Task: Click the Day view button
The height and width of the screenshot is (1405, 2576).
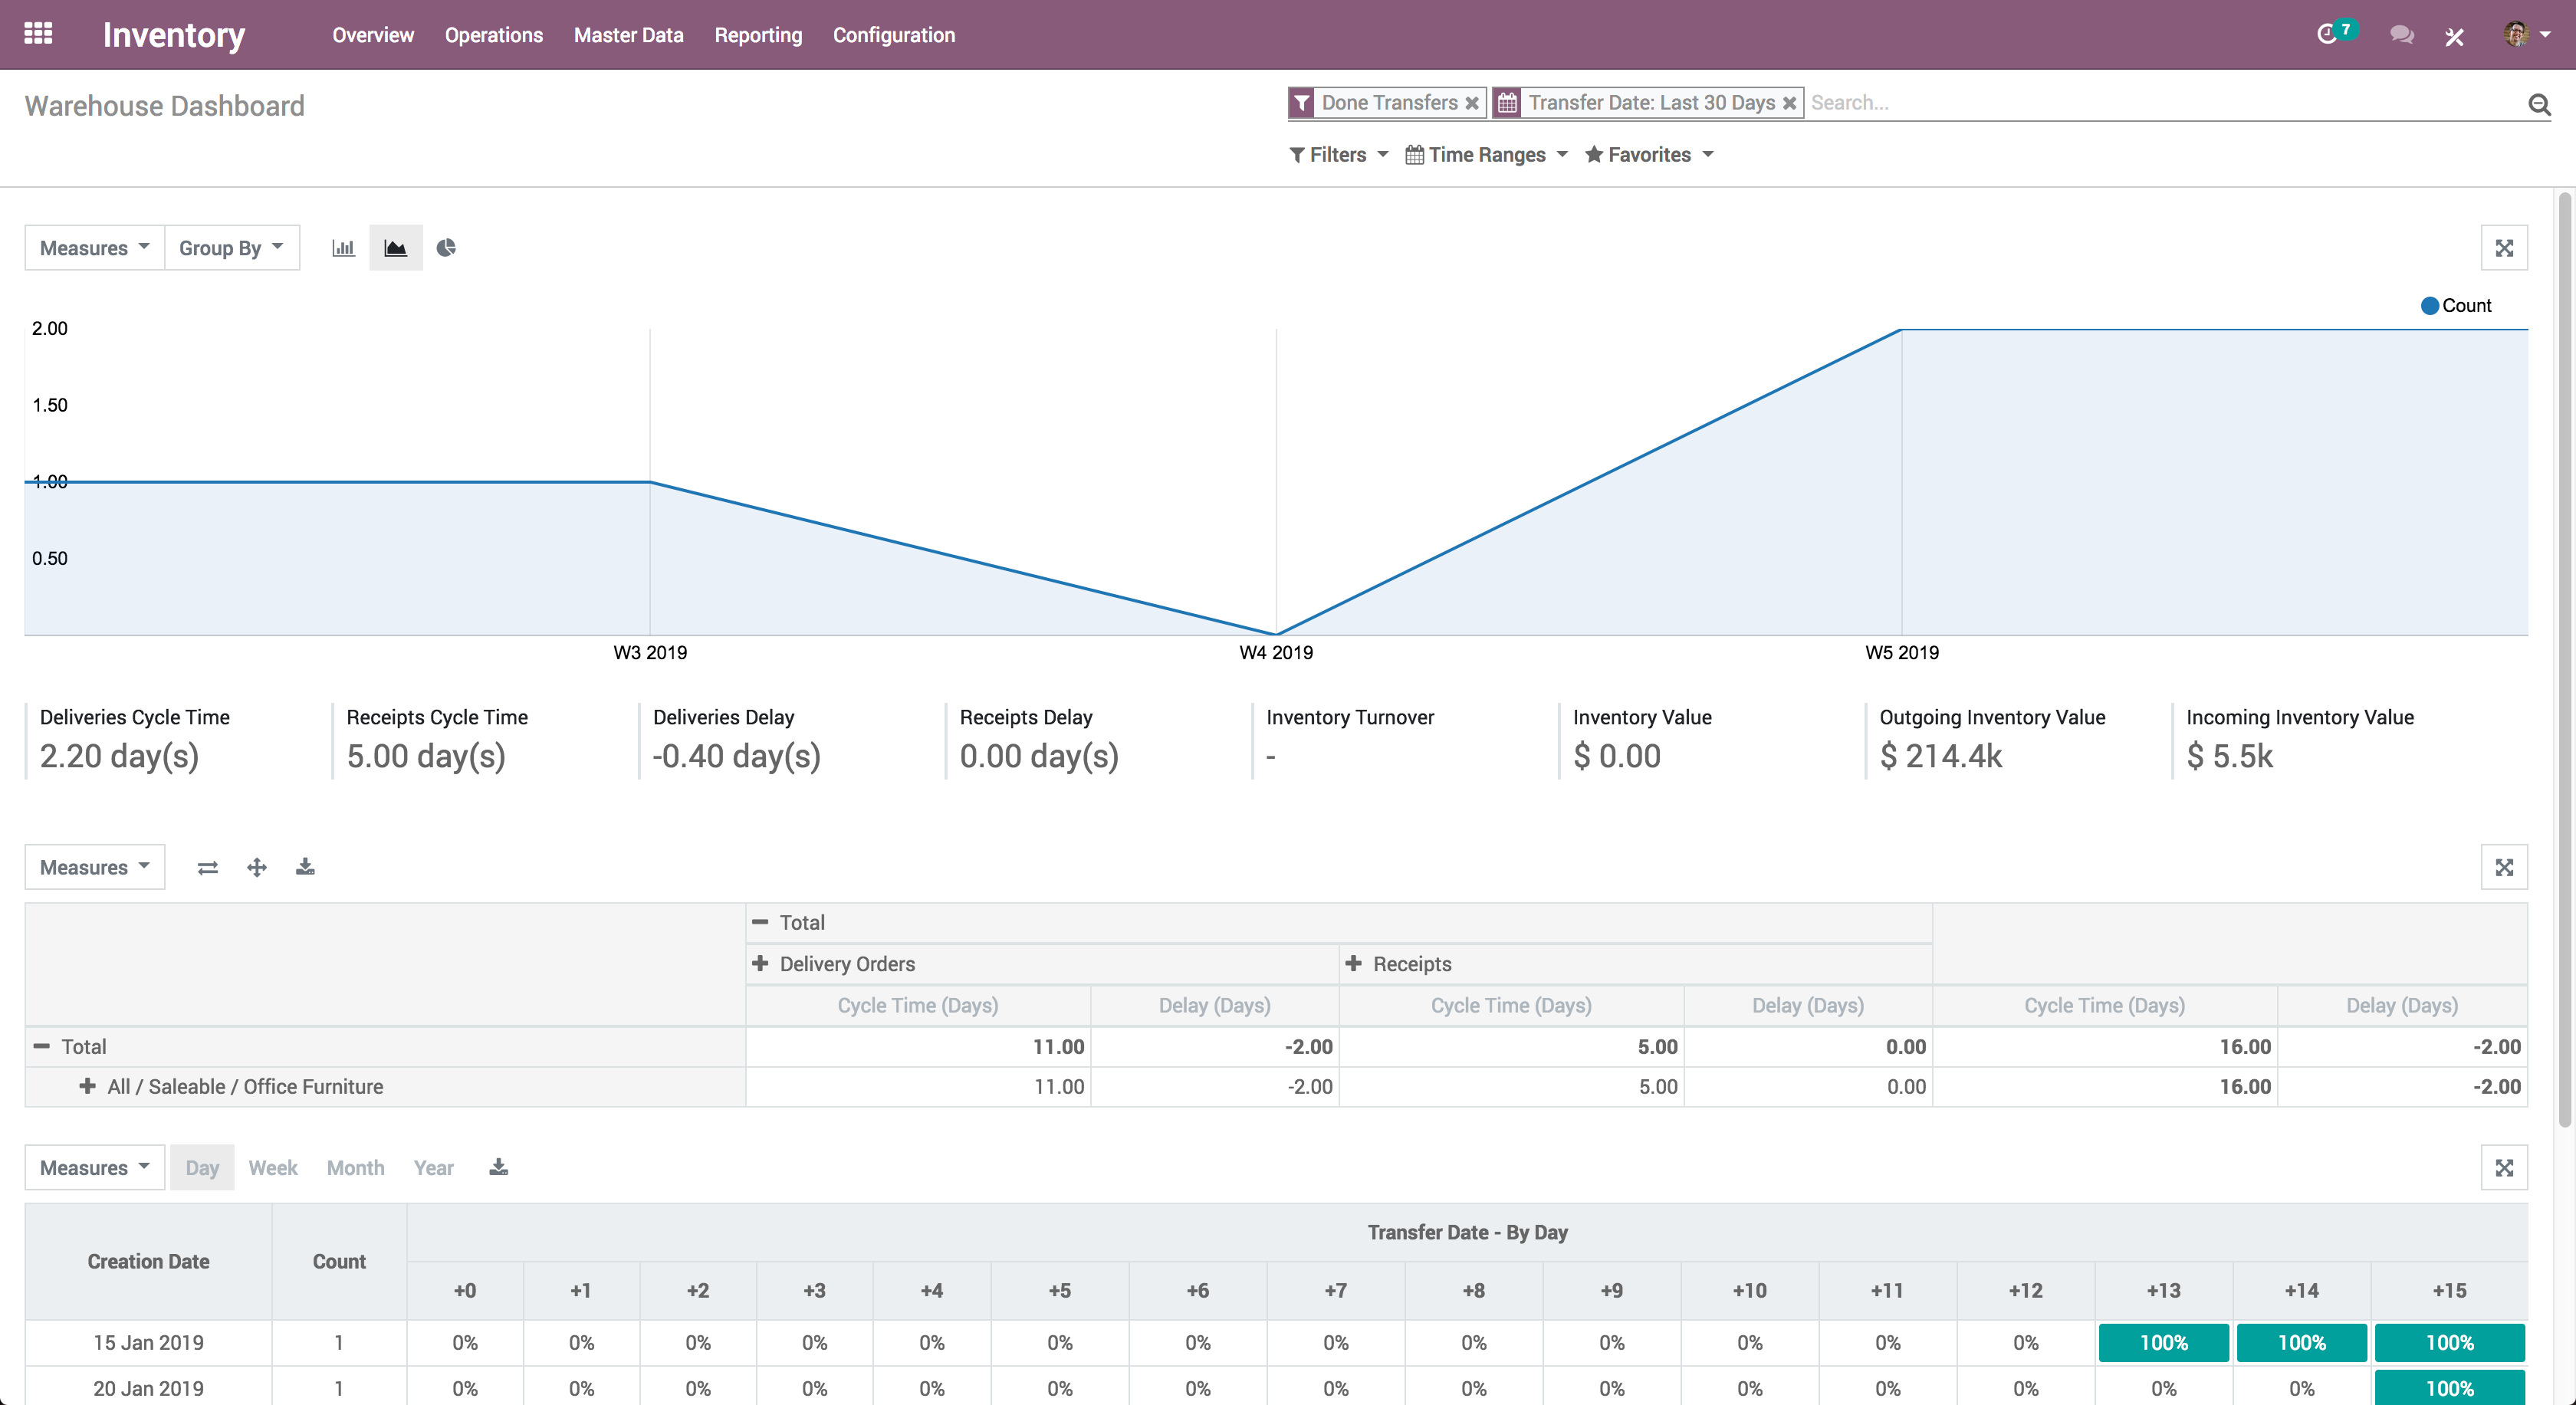Action: pos(202,1166)
